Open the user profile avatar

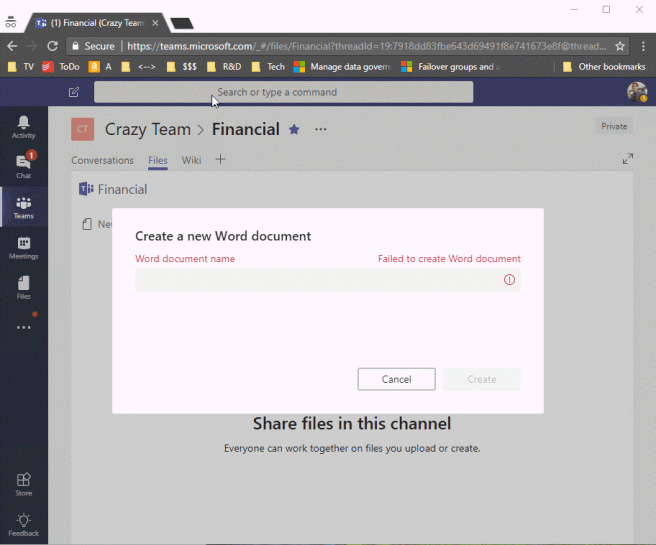[x=637, y=92]
